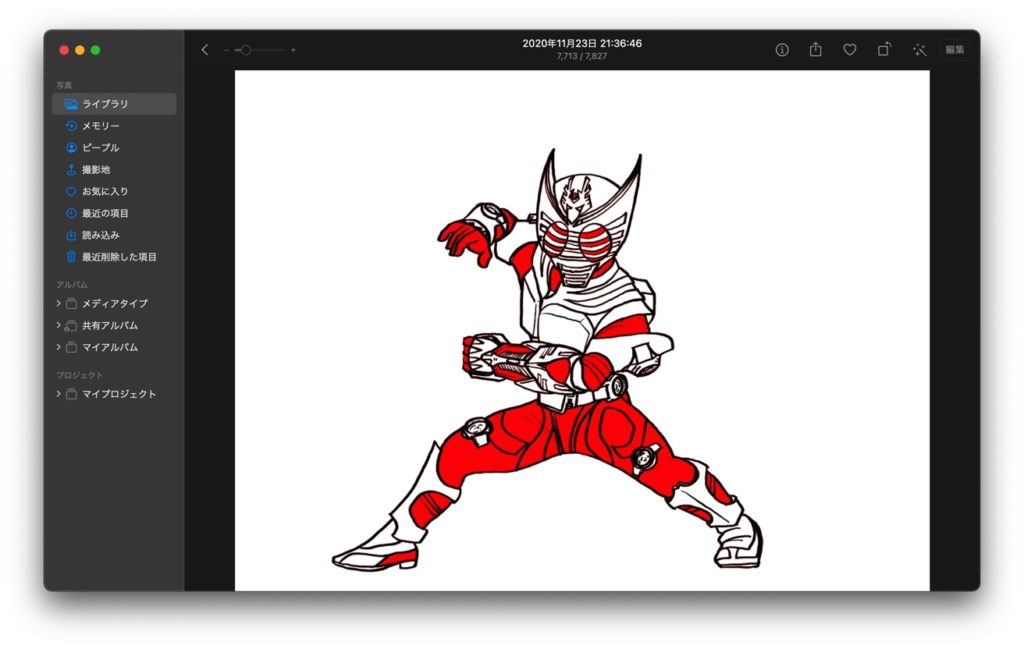Click the Share icon in toolbar

click(x=816, y=49)
